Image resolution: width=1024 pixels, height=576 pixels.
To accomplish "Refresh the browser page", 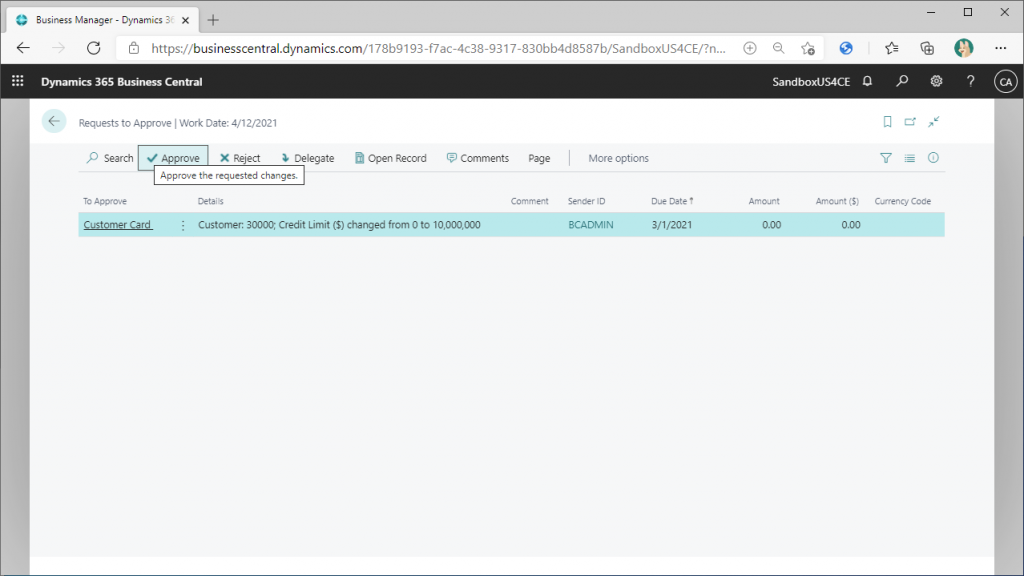I will tap(94, 48).
